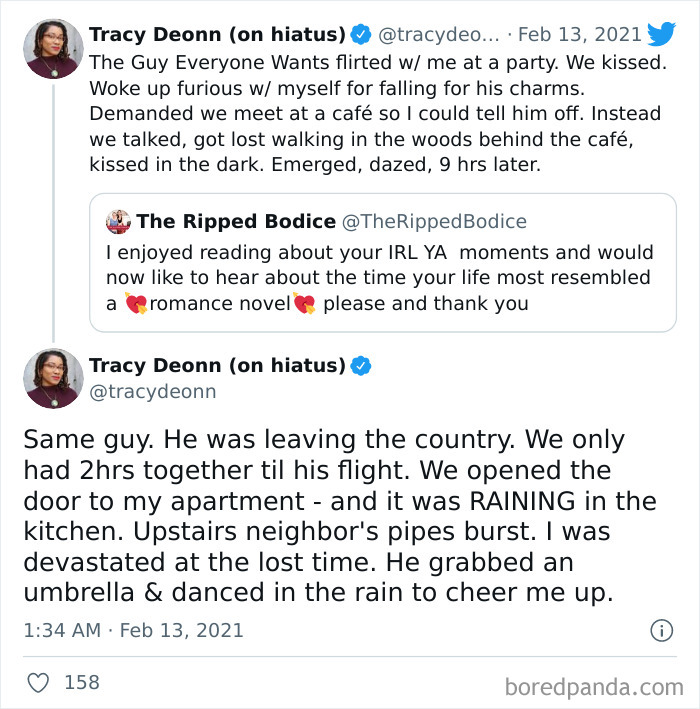The width and height of the screenshot is (700, 709).
Task: Click The Ripped Bodice small avatar
Action: pyautogui.click(x=119, y=221)
